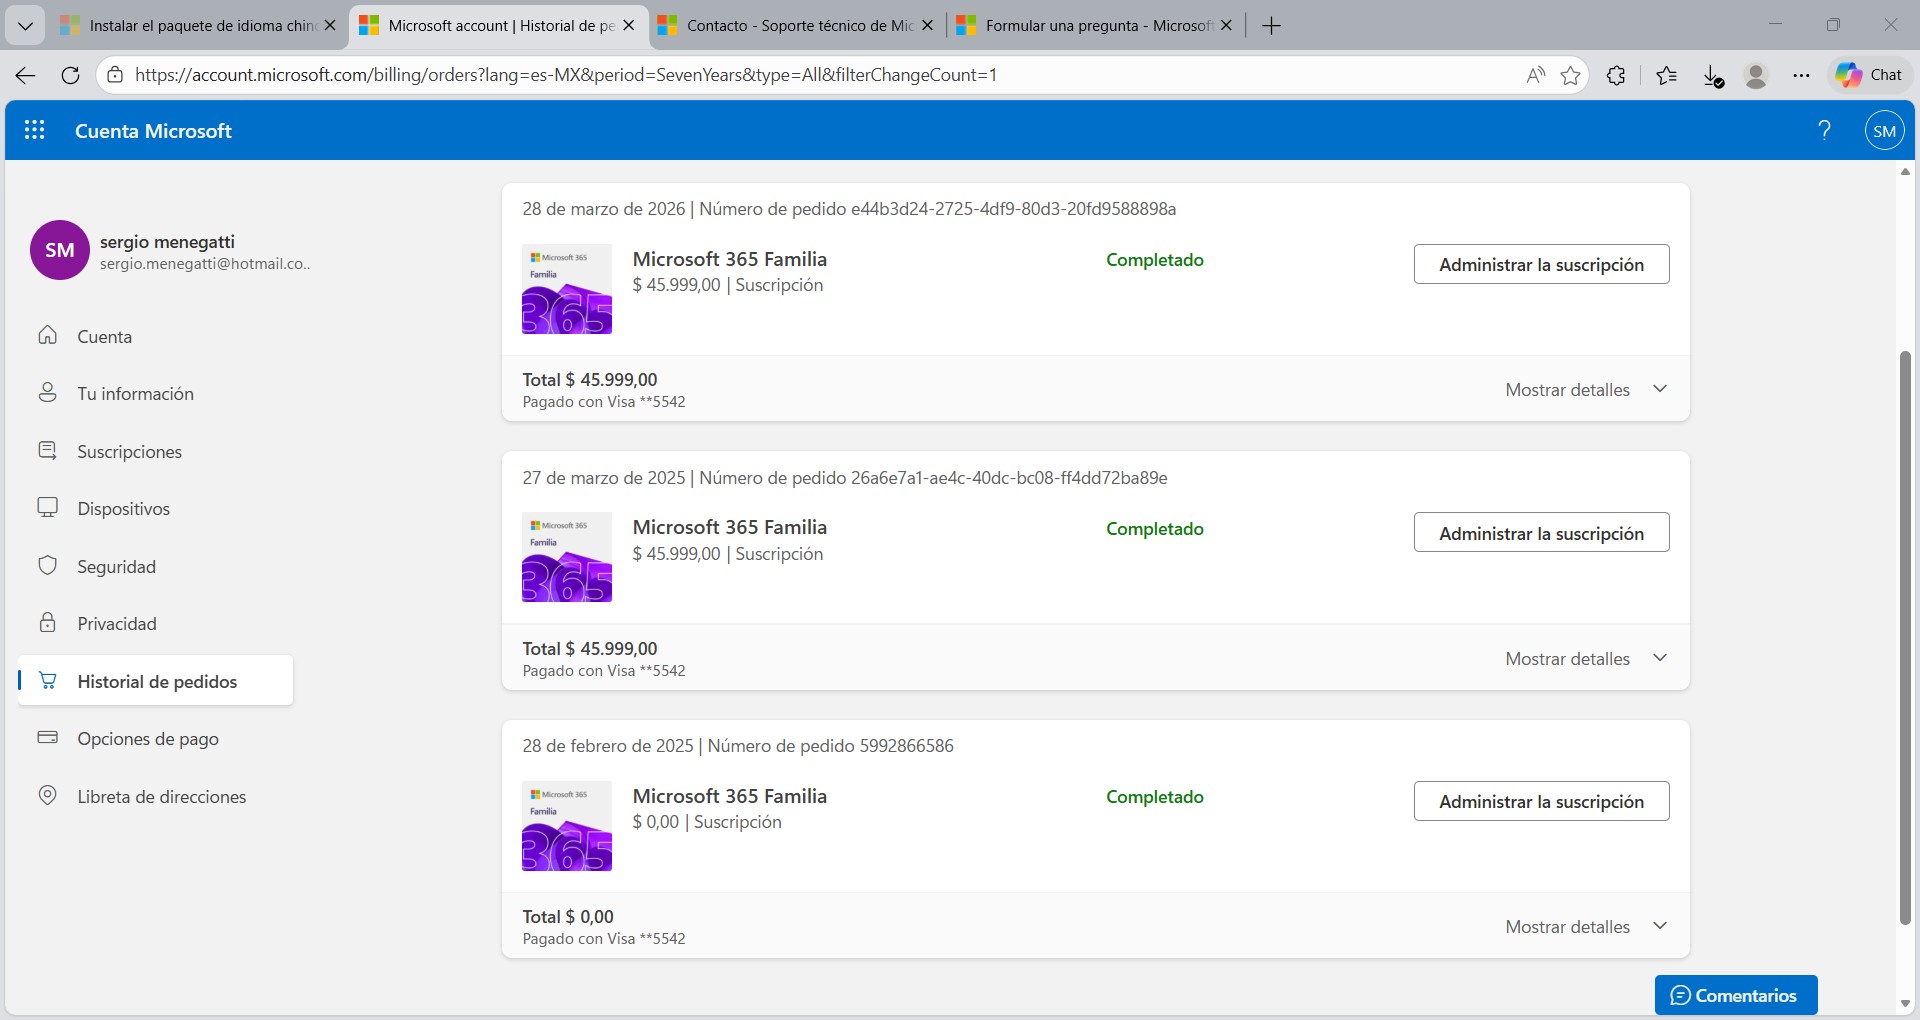This screenshot has height=1020, width=1920.
Task: Click the Libreta de direcciones pin icon
Action: coord(47,795)
